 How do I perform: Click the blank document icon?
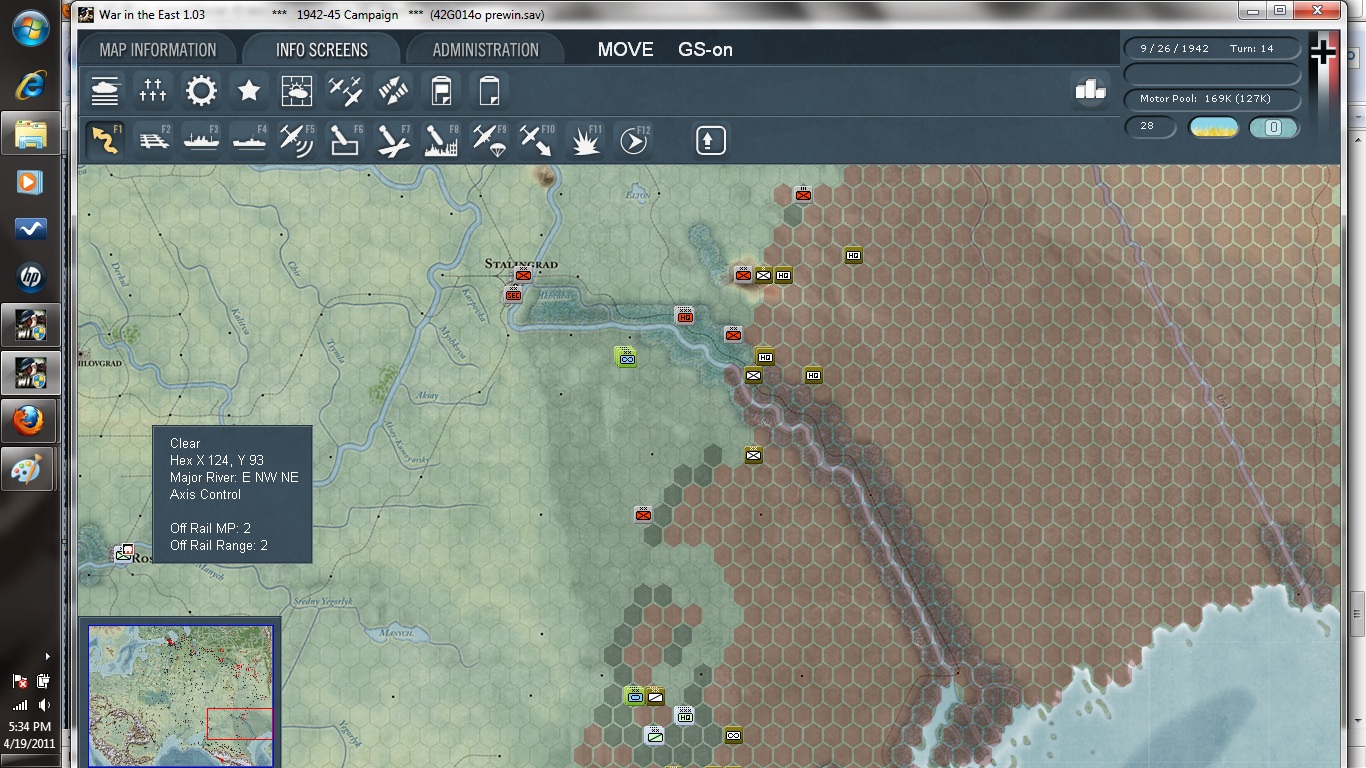[x=489, y=92]
